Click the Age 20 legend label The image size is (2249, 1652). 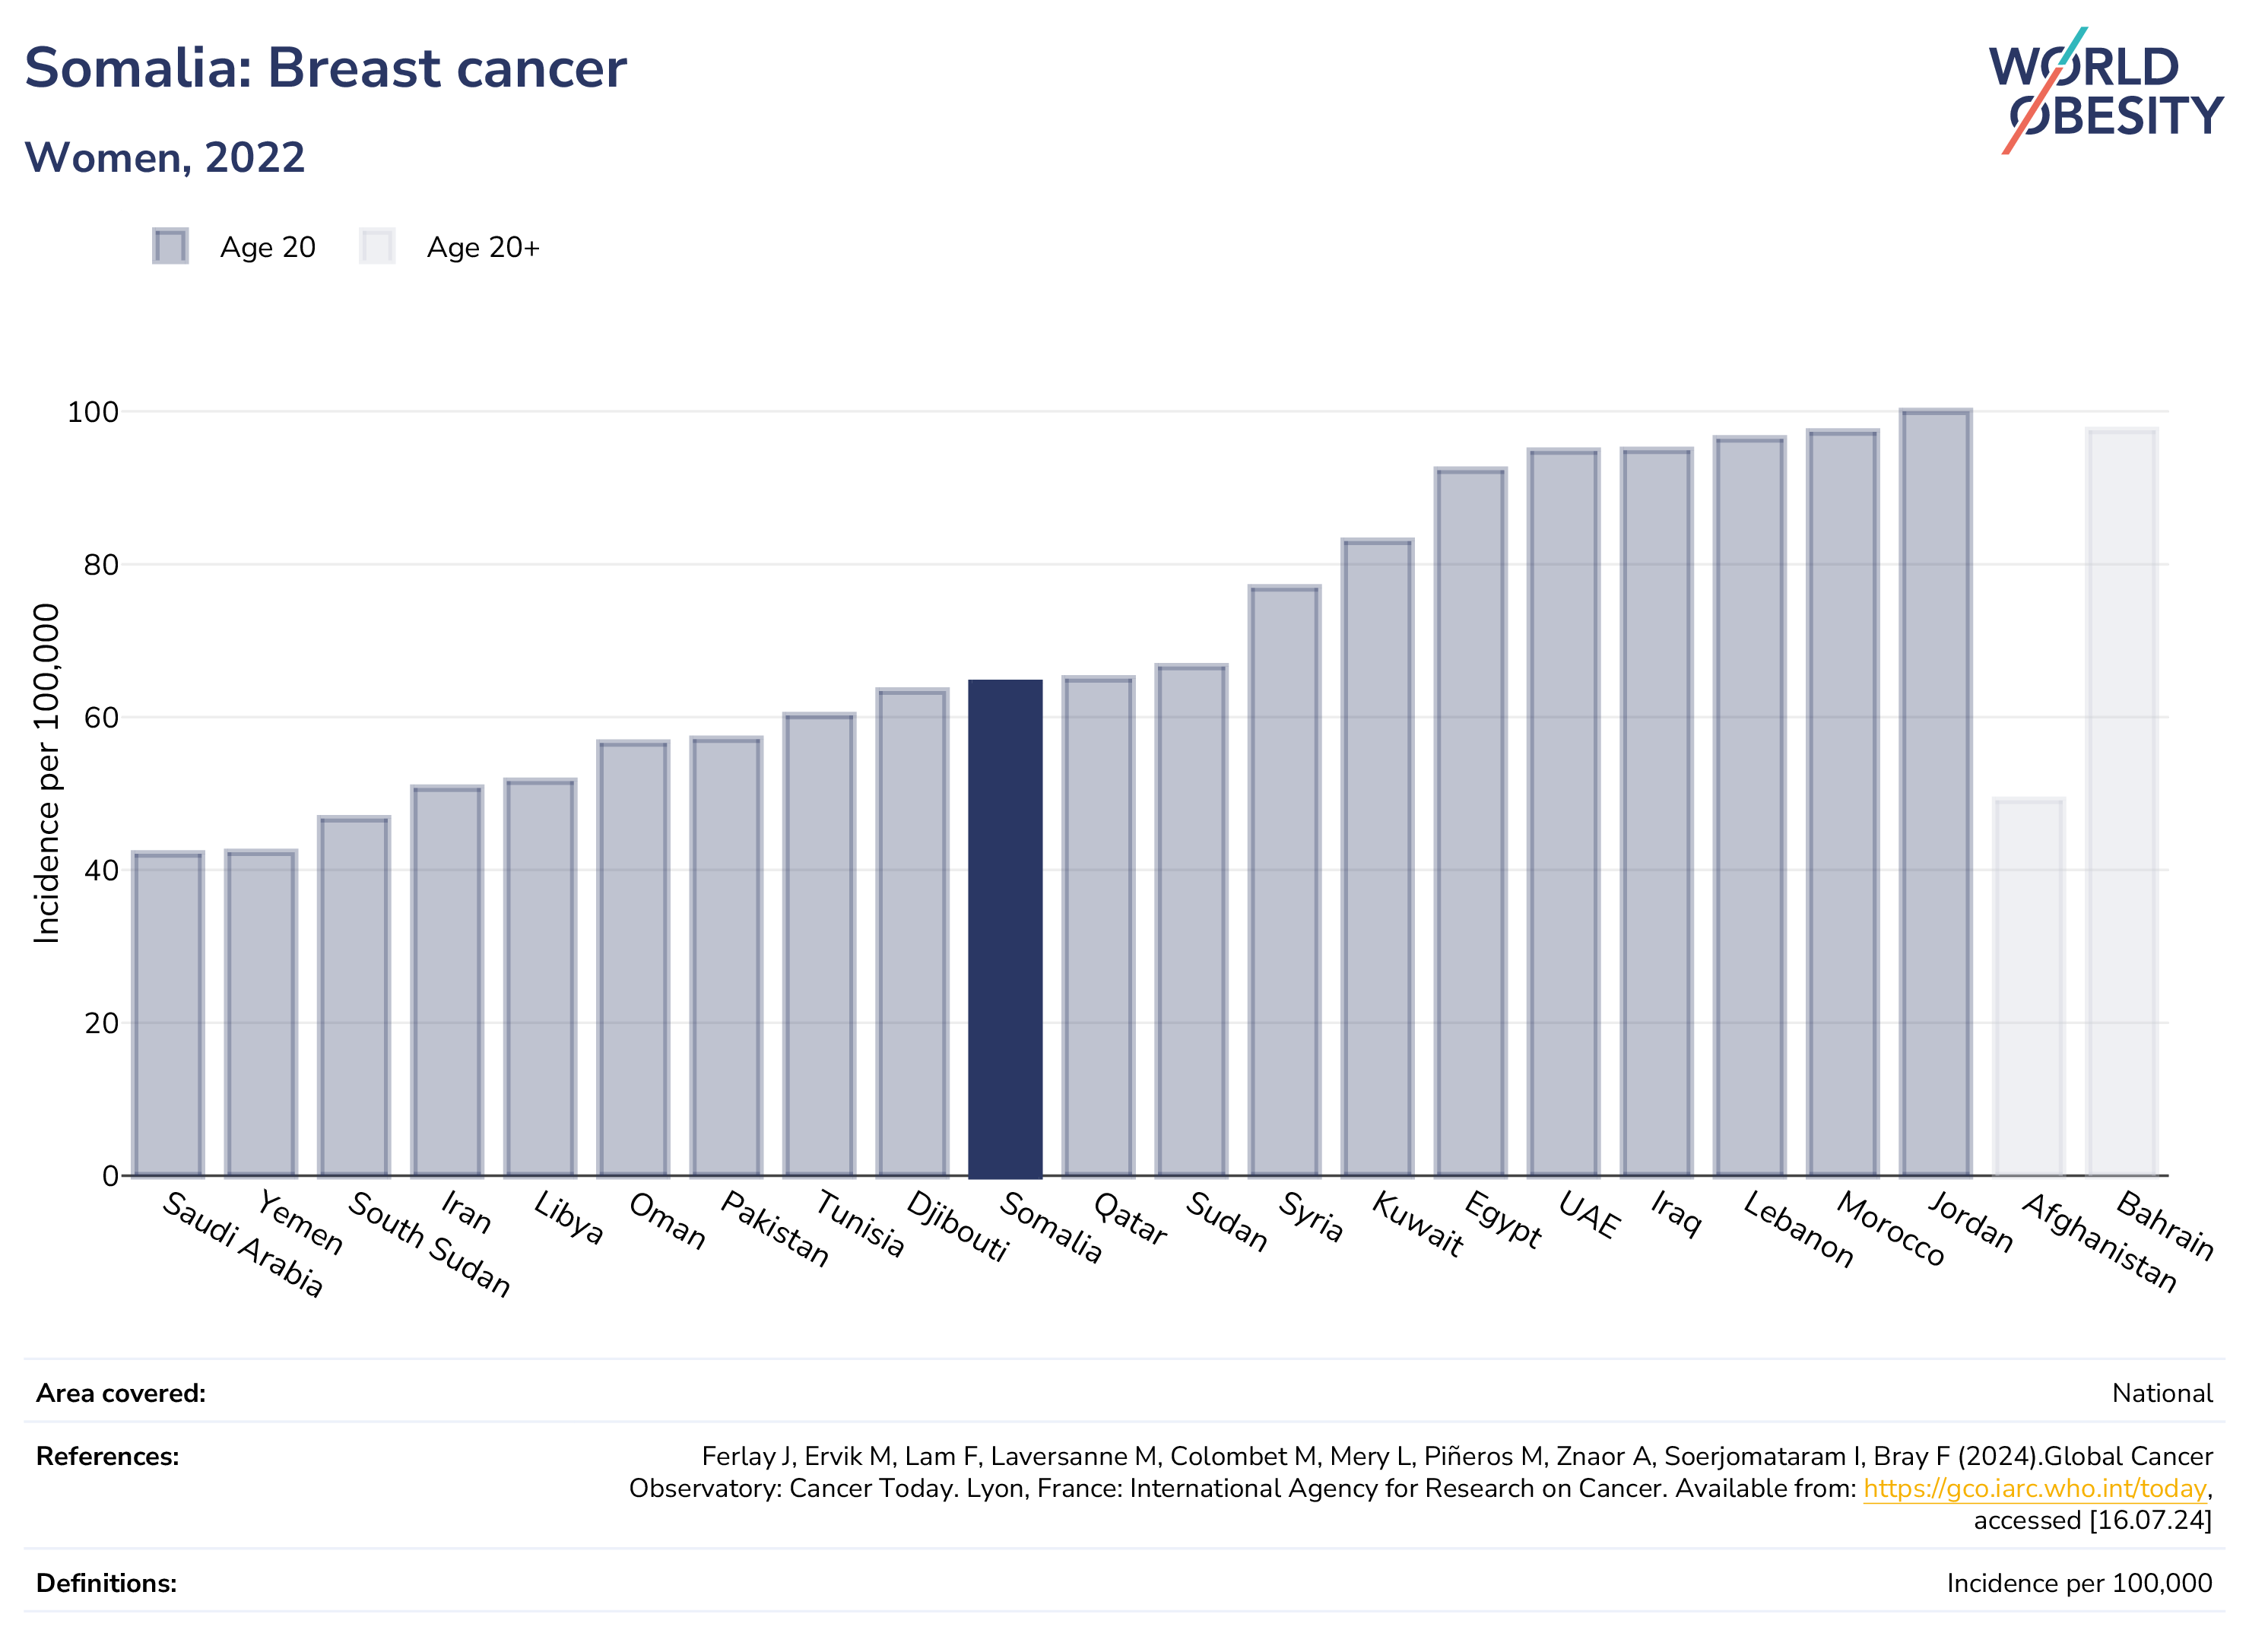coord(268,247)
